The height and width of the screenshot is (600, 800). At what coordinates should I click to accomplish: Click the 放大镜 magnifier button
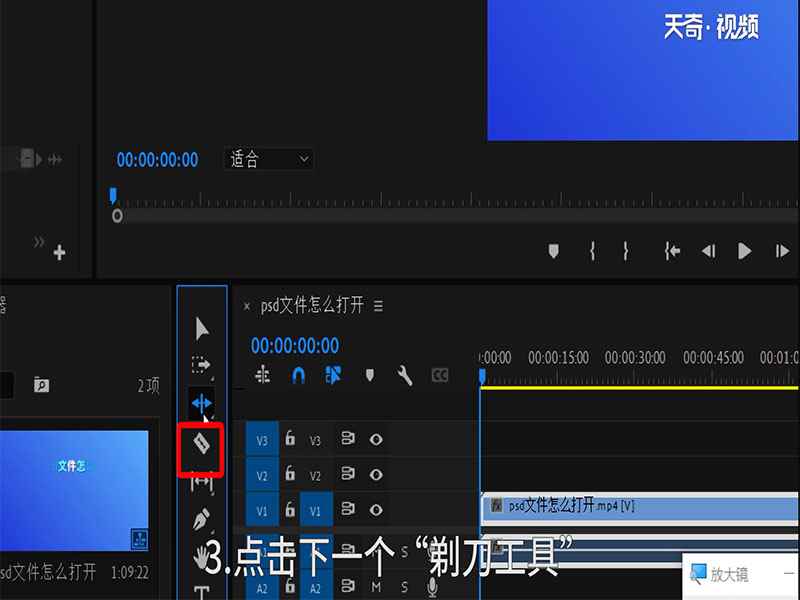click(x=722, y=572)
